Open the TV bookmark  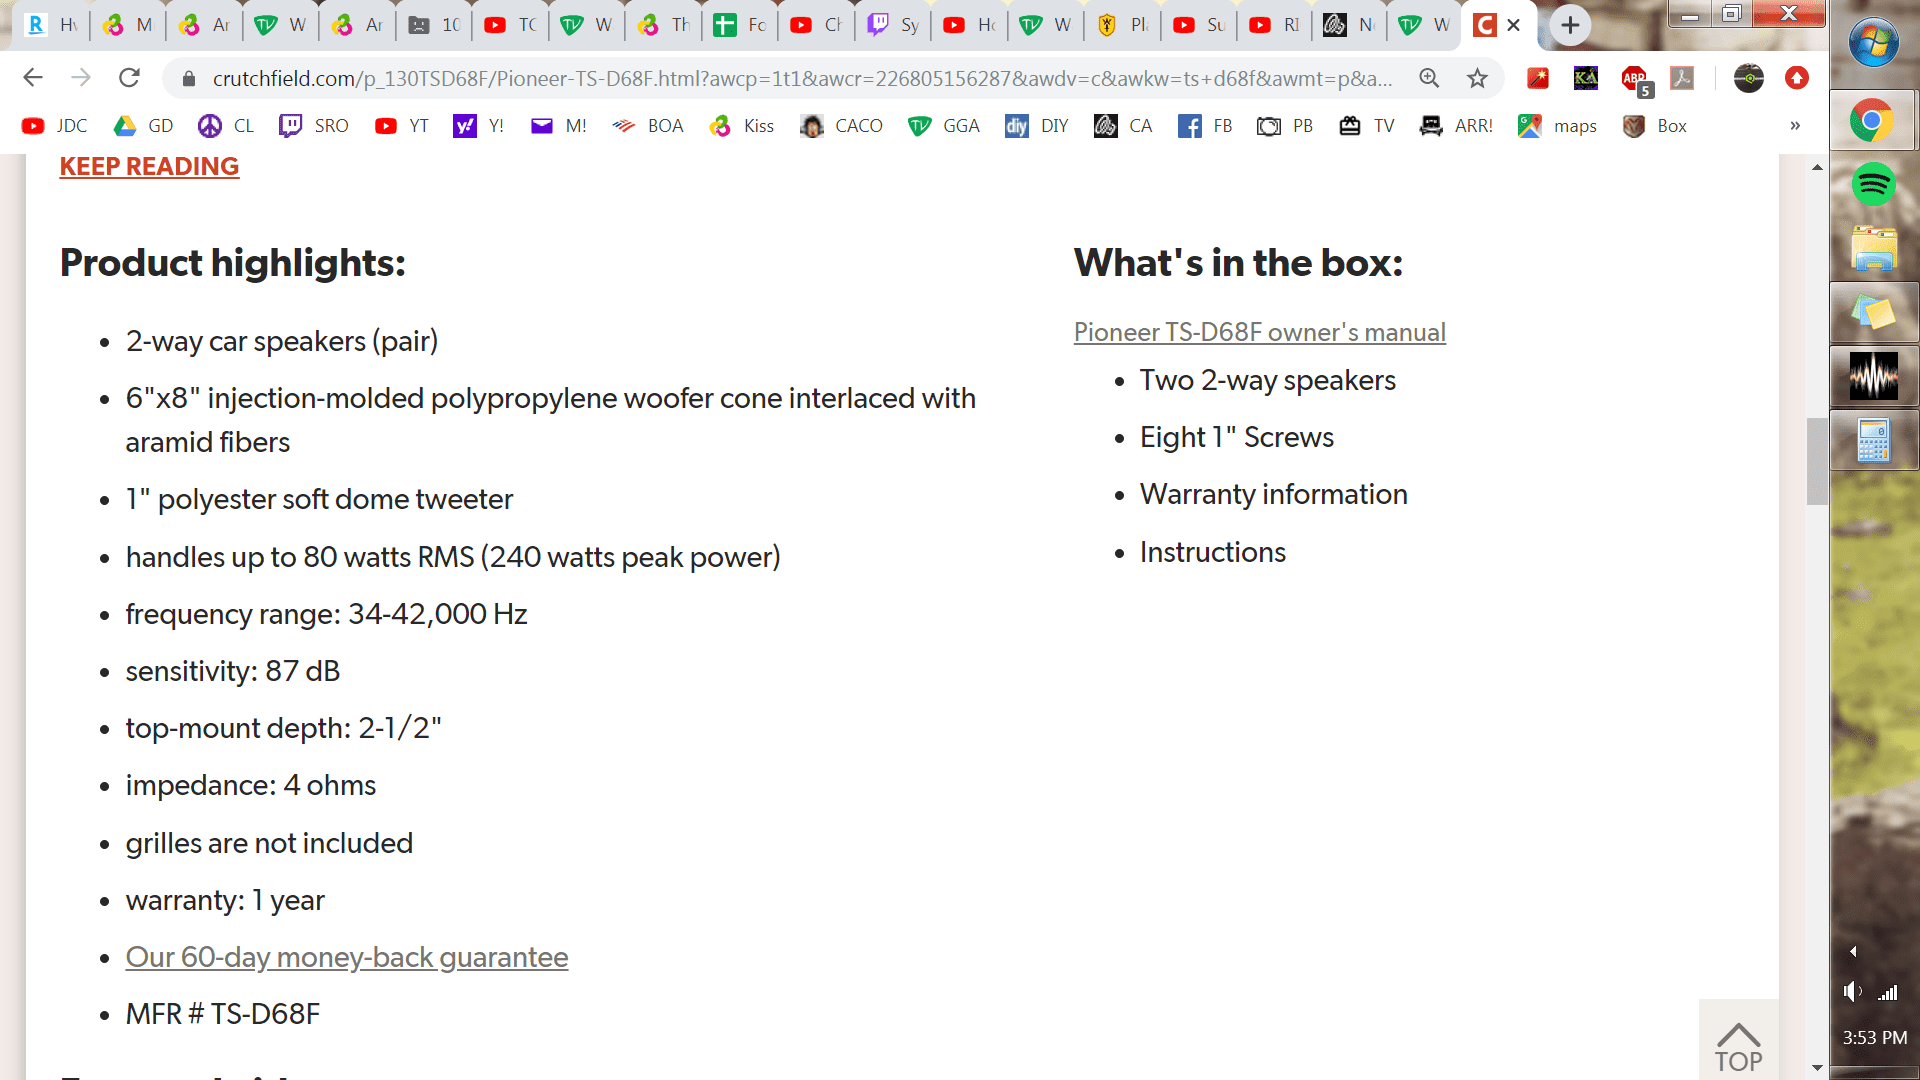[1367, 126]
